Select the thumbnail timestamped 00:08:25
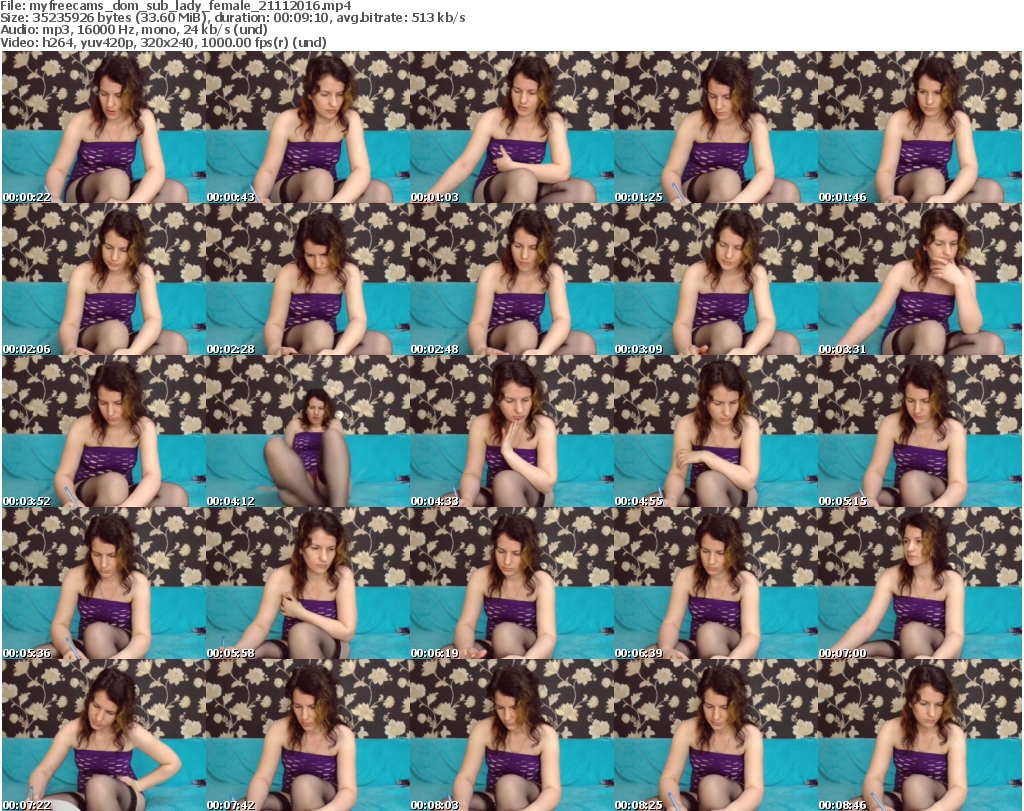Image resolution: width=1024 pixels, height=811 pixels. [x=715, y=735]
